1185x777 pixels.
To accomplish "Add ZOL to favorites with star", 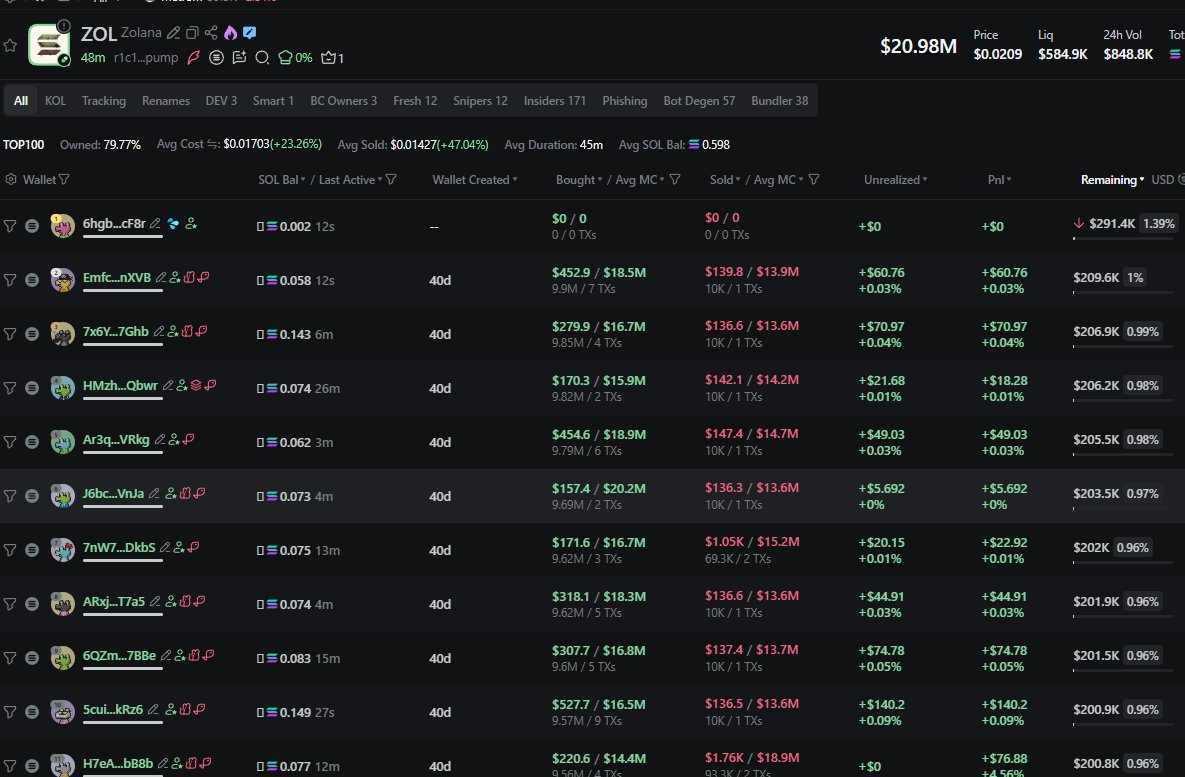I will (10, 45).
